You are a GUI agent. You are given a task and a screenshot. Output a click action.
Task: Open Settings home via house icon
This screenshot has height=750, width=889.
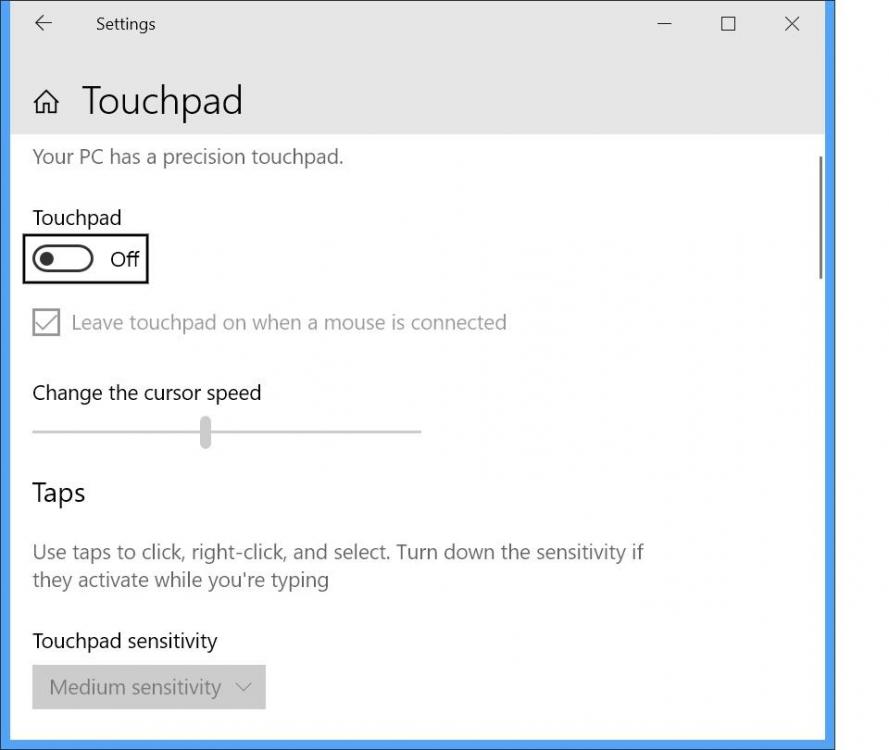coord(46,102)
